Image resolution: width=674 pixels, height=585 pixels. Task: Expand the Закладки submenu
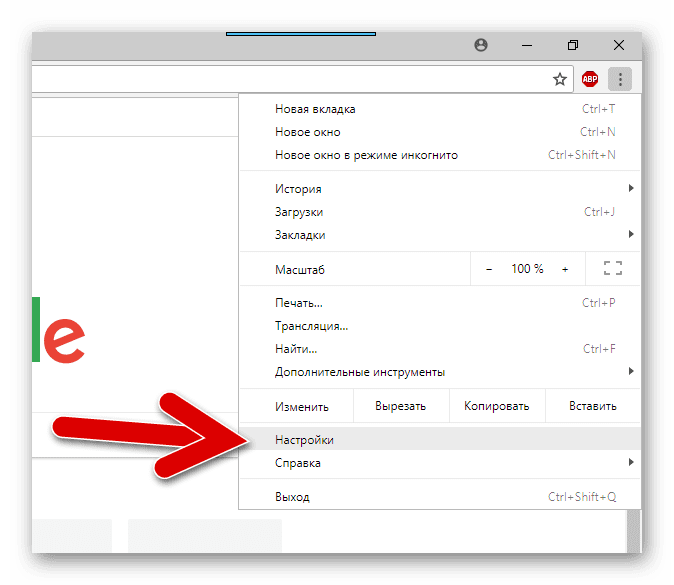tap(440, 235)
